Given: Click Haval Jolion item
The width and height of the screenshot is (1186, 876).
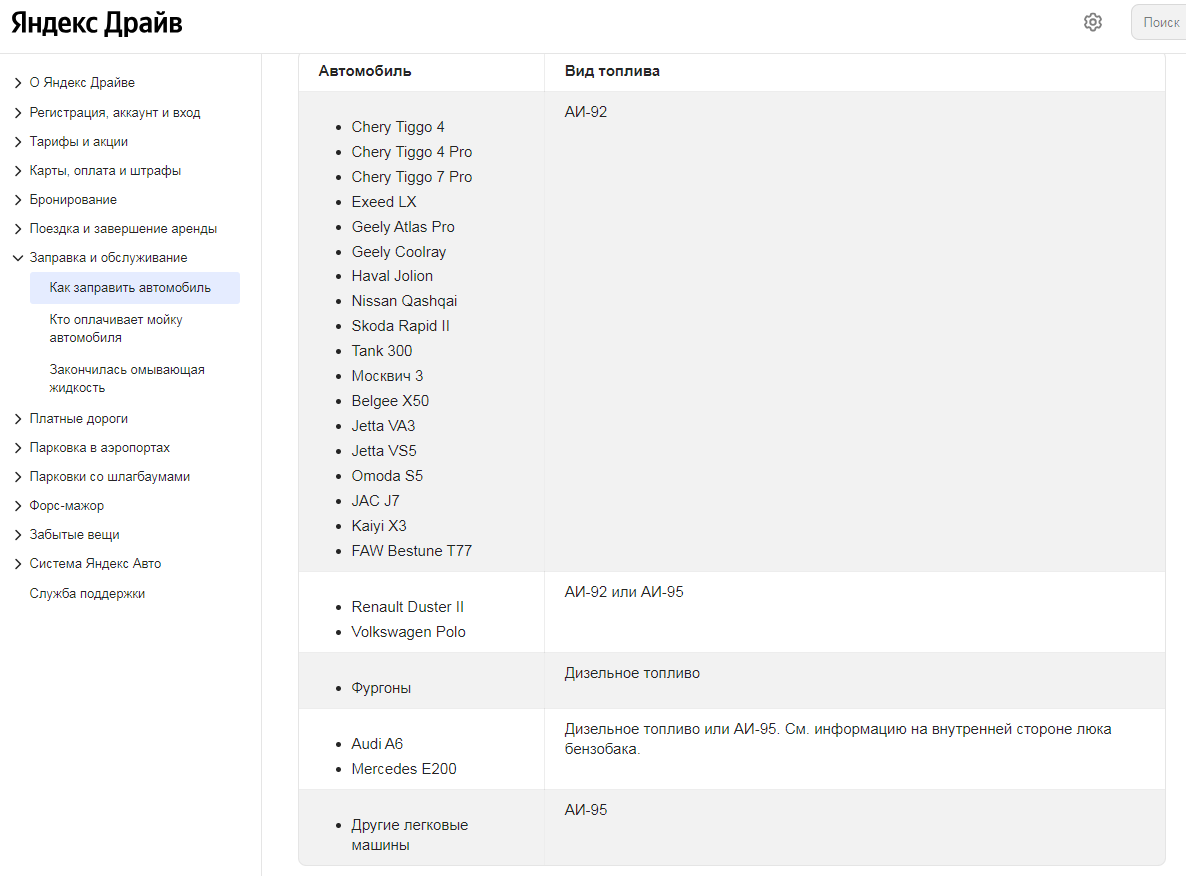Looking at the screenshot, I should coord(392,276).
